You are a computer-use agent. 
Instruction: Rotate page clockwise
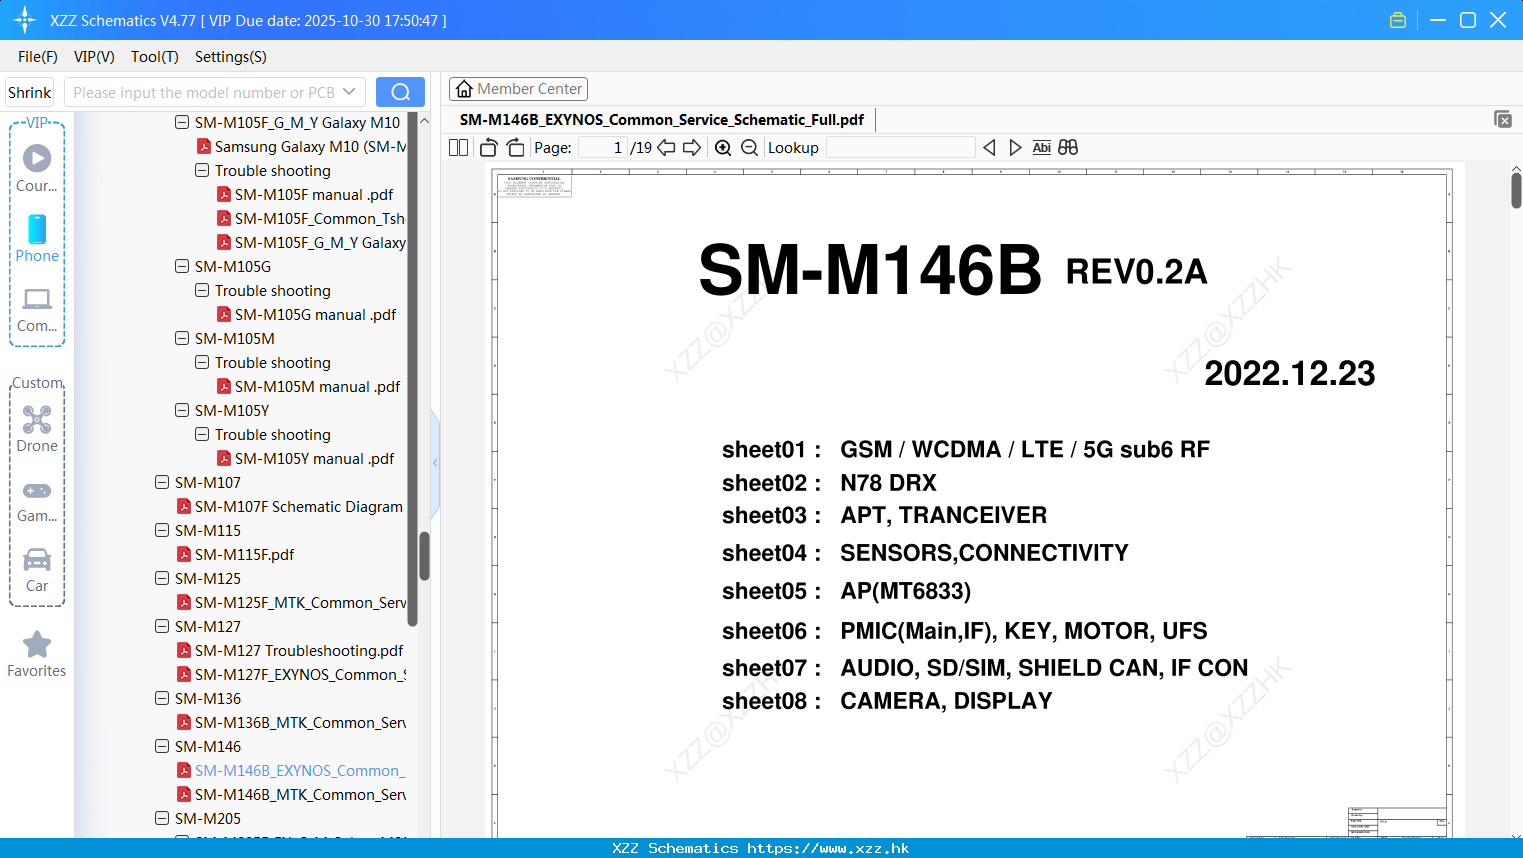[516, 148]
